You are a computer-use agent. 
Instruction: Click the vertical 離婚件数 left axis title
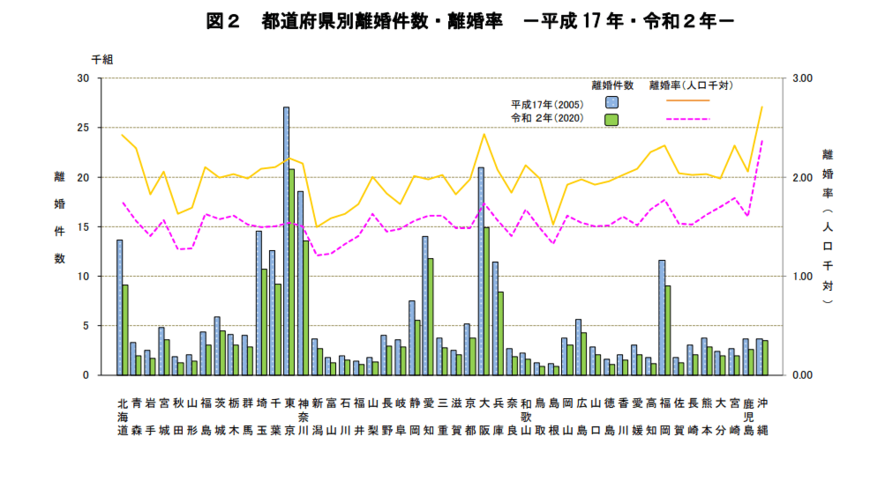[61, 217]
